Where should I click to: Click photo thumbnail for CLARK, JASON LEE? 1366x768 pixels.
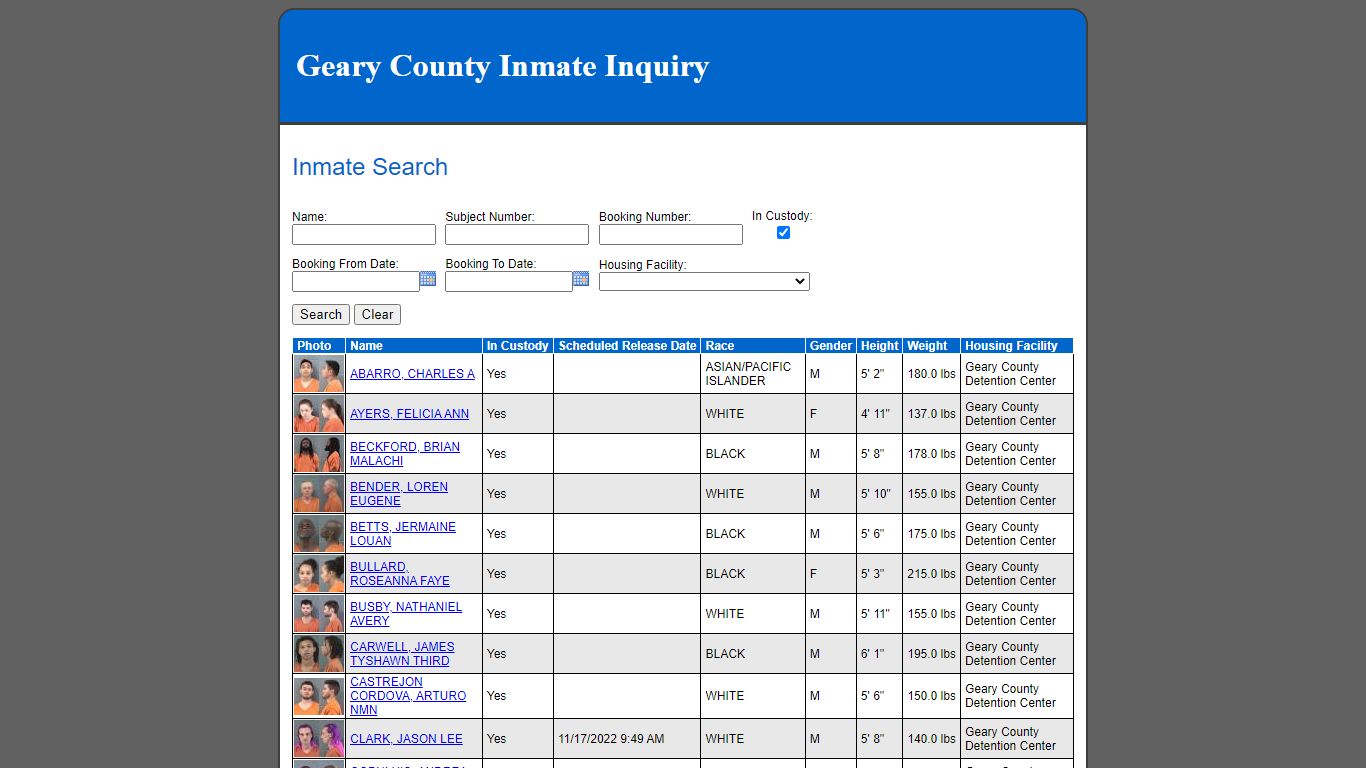pyautogui.click(x=319, y=739)
